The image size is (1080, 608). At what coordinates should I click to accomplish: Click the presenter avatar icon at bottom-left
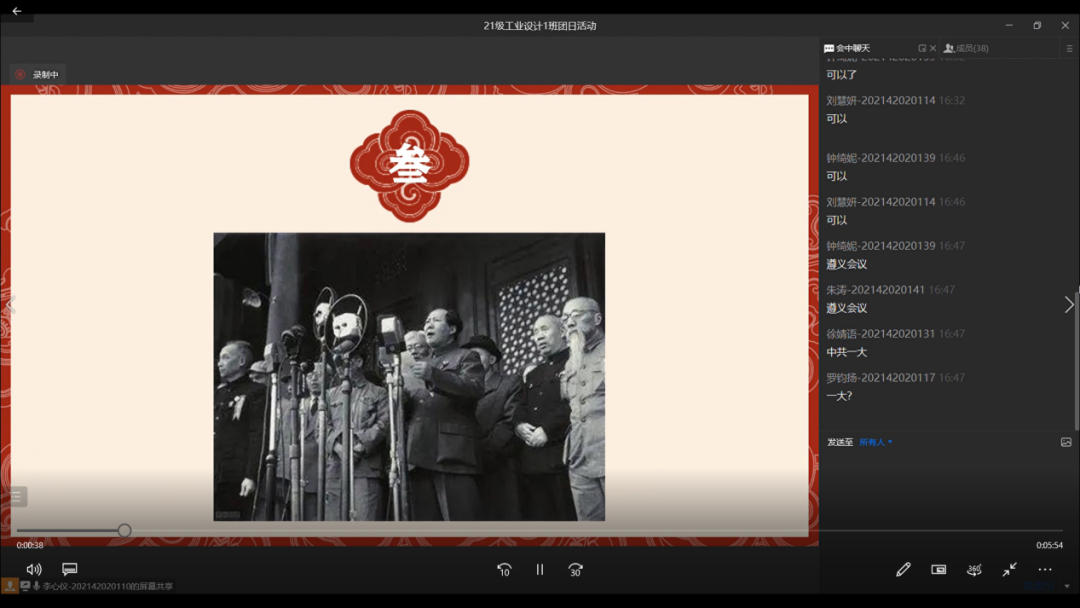click(10, 586)
